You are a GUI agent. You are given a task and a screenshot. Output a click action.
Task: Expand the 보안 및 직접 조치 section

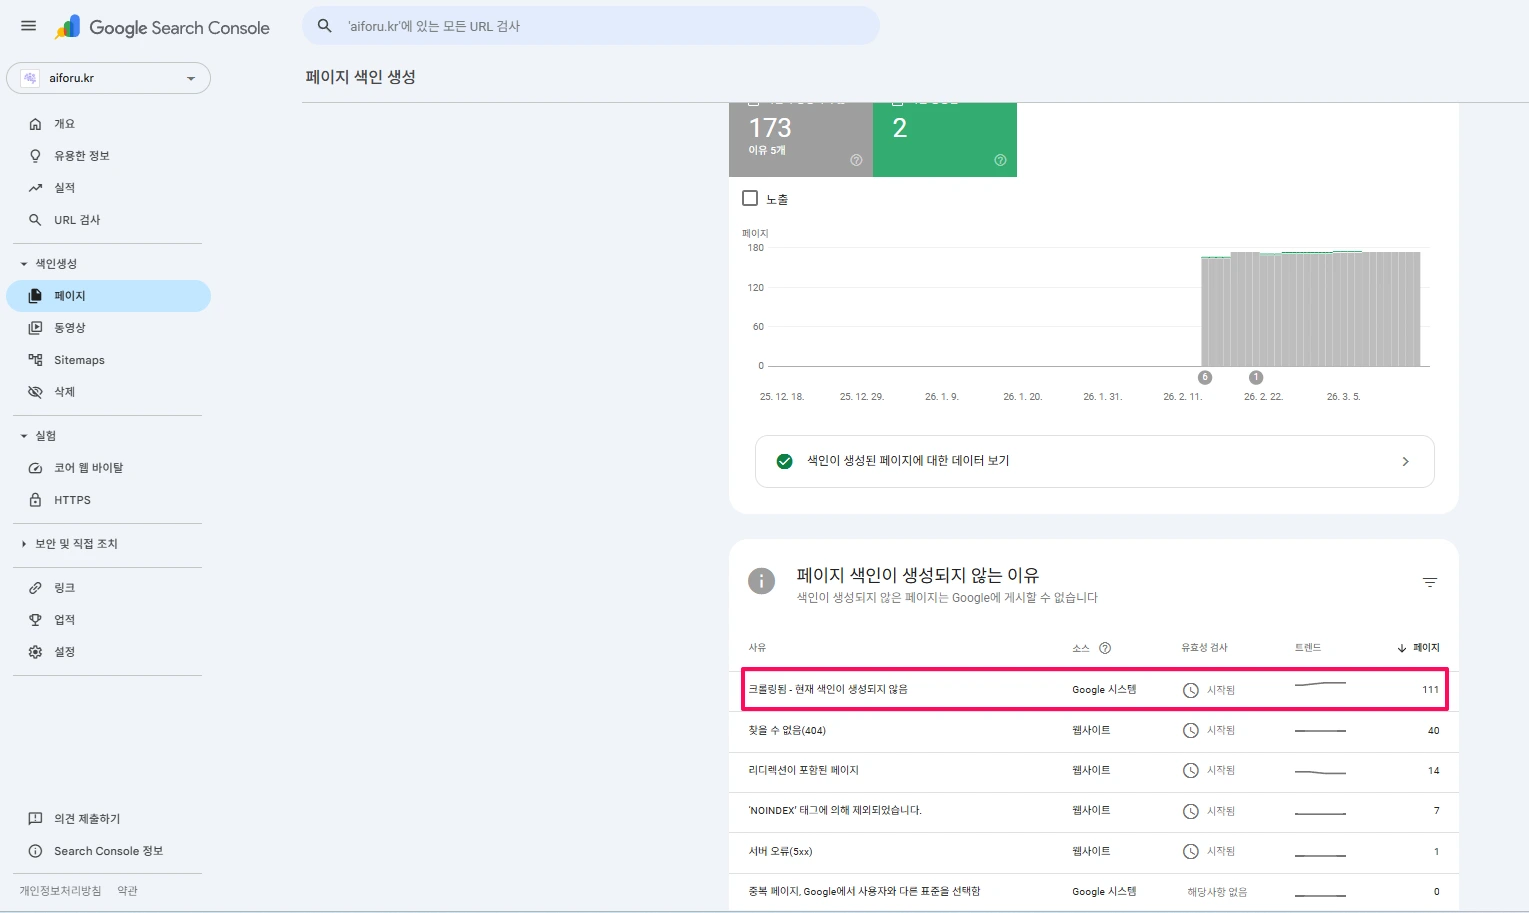pyautogui.click(x=24, y=544)
